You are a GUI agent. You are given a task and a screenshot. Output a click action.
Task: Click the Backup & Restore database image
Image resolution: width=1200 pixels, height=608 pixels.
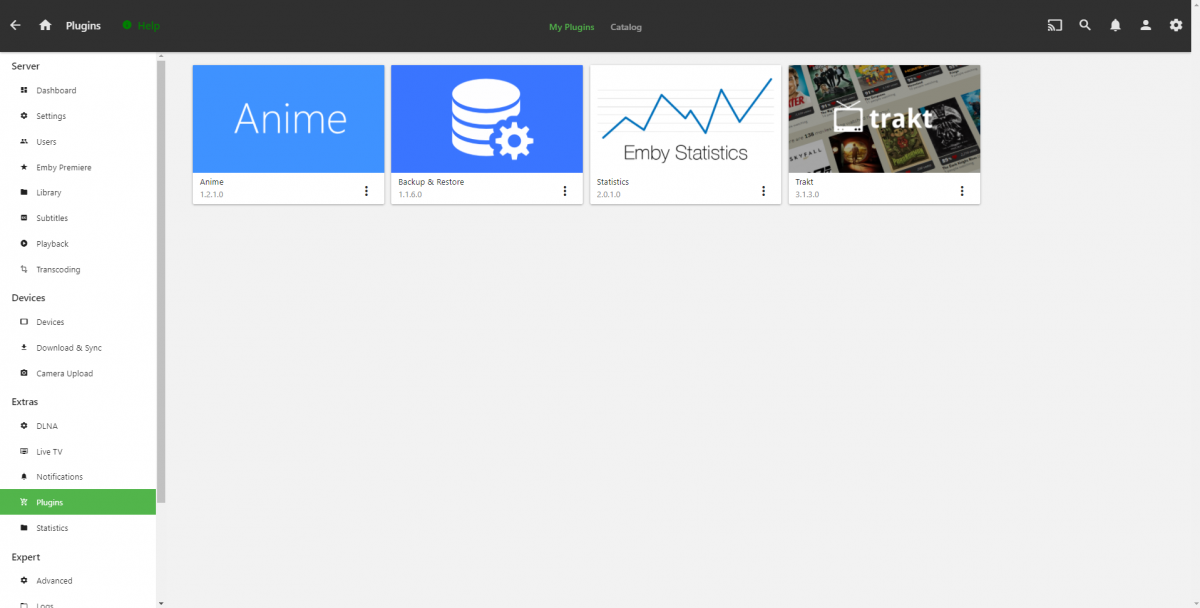click(487, 119)
